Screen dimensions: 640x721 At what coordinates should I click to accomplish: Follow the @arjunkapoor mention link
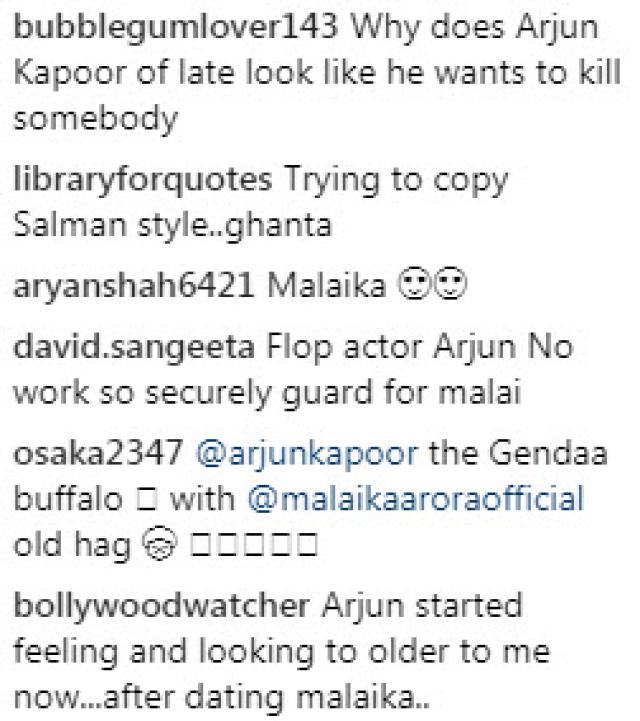[307, 455]
